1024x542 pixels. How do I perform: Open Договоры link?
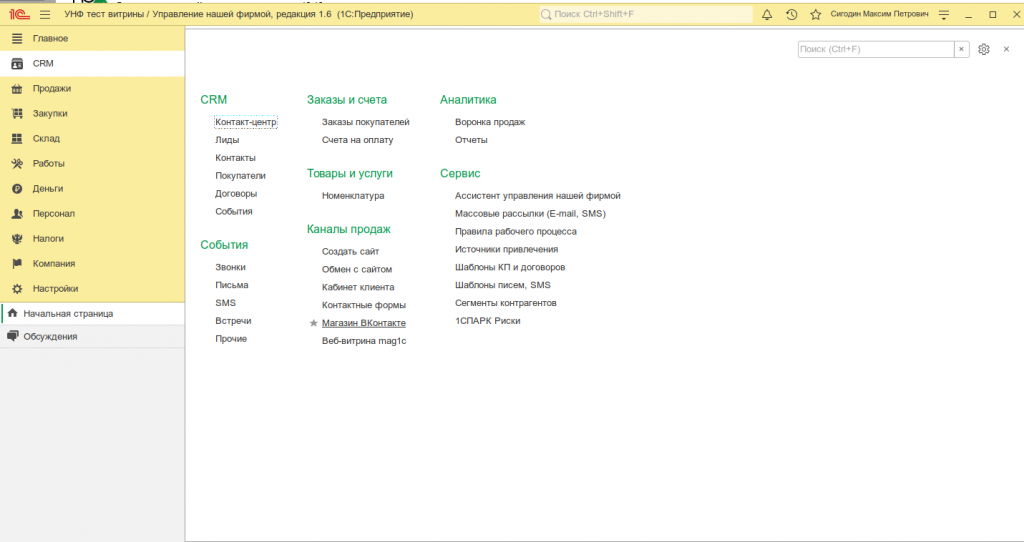pos(236,193)
